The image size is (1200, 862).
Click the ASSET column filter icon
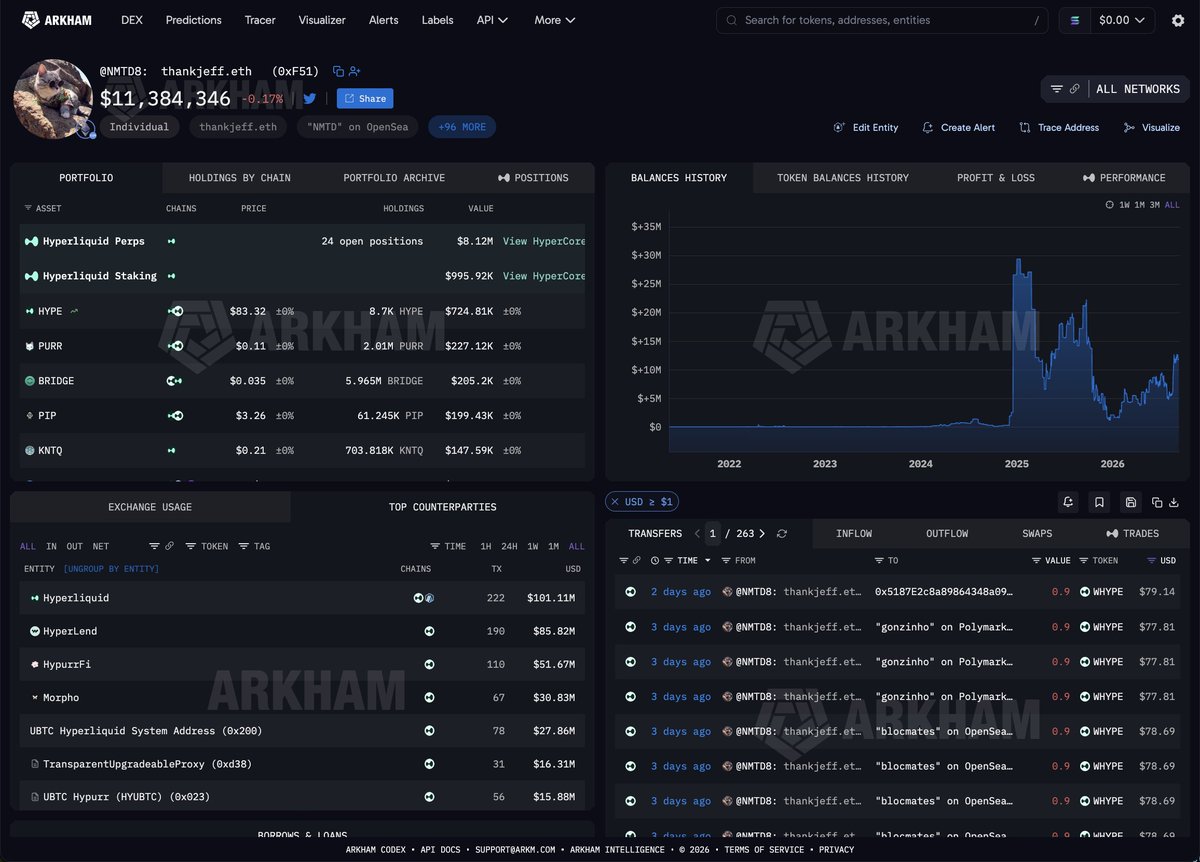(x=28, y=208)
